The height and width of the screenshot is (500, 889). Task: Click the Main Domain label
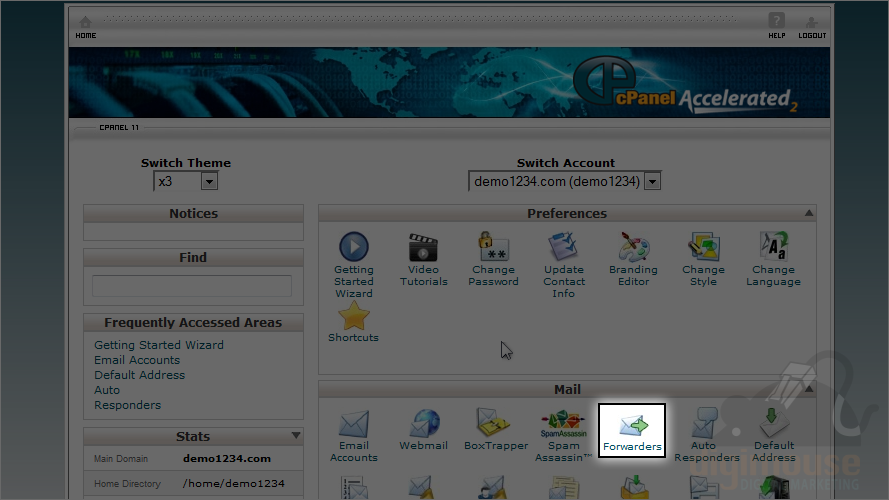121,459
